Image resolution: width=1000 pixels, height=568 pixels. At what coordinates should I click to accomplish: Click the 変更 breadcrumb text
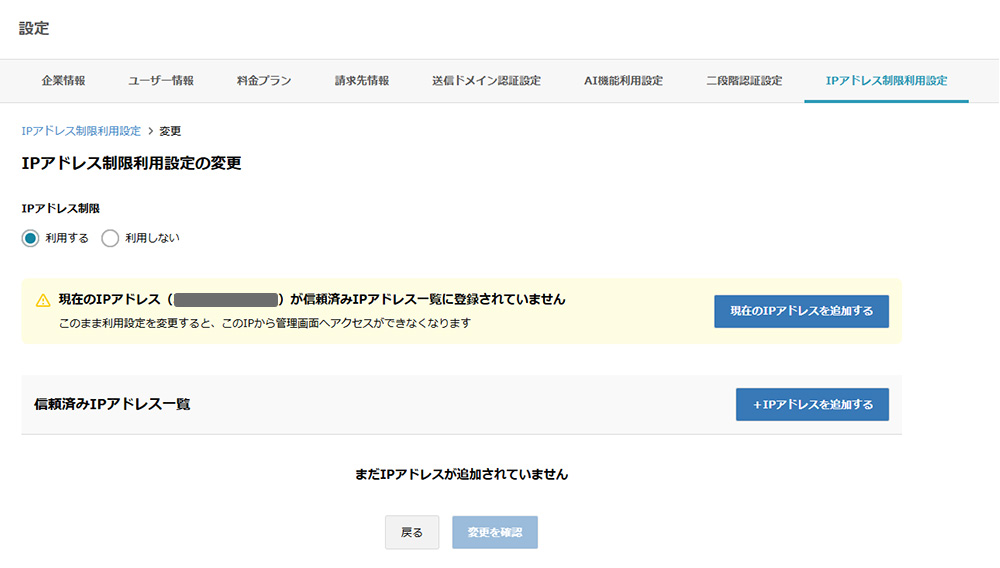[x=170, y=131]
